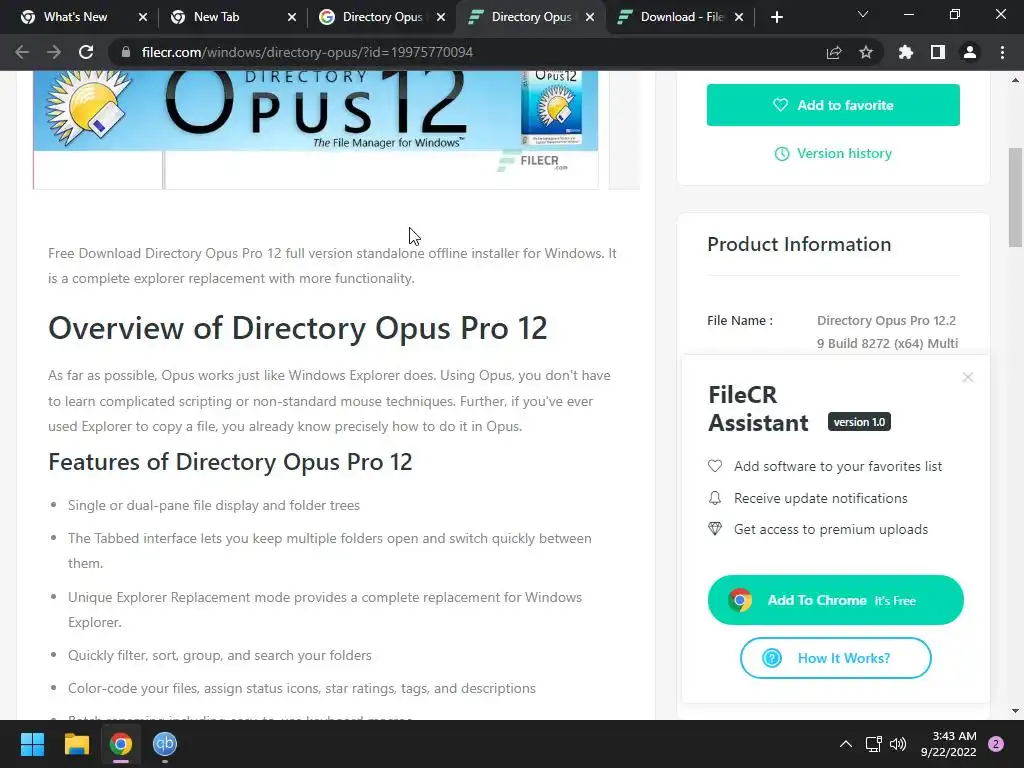
Task: Click the Product Information heading
Action: point(799,244)
